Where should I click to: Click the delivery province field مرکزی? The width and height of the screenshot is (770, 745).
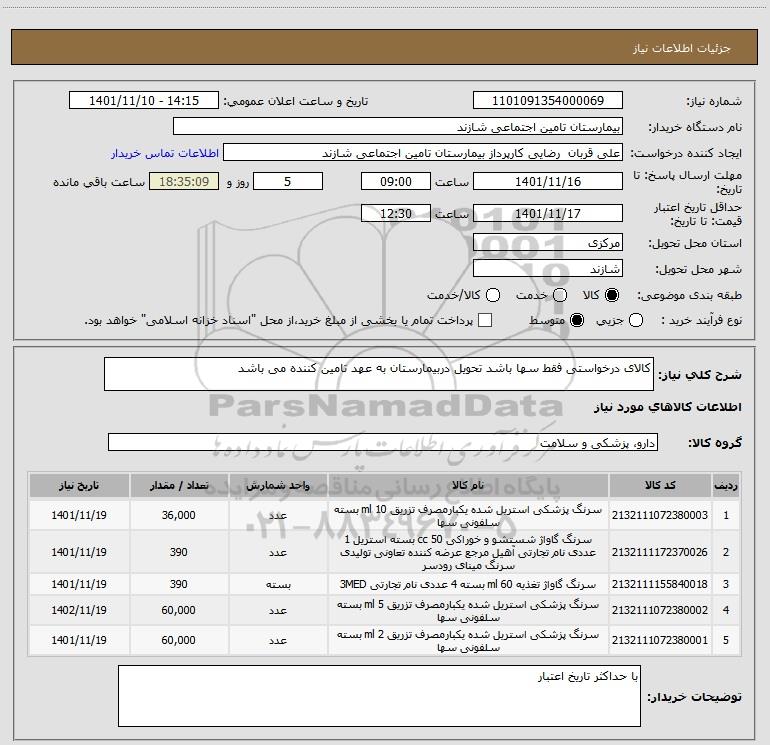(548, 243)
